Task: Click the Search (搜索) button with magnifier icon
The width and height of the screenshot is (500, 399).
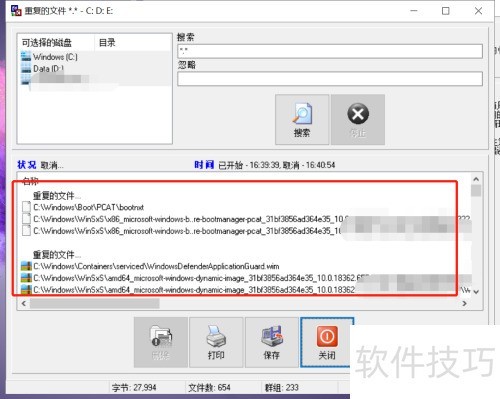Action: coord(302,120)
